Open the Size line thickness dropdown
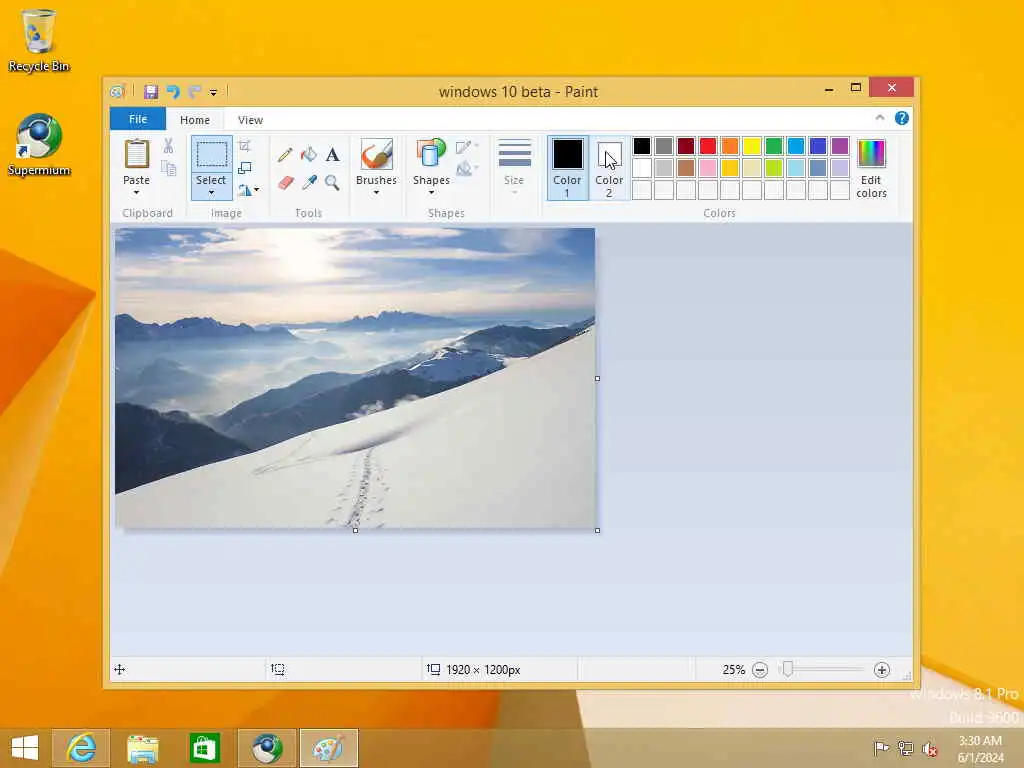This screenshot has height=768, width=1024. [x=514, y=168]
